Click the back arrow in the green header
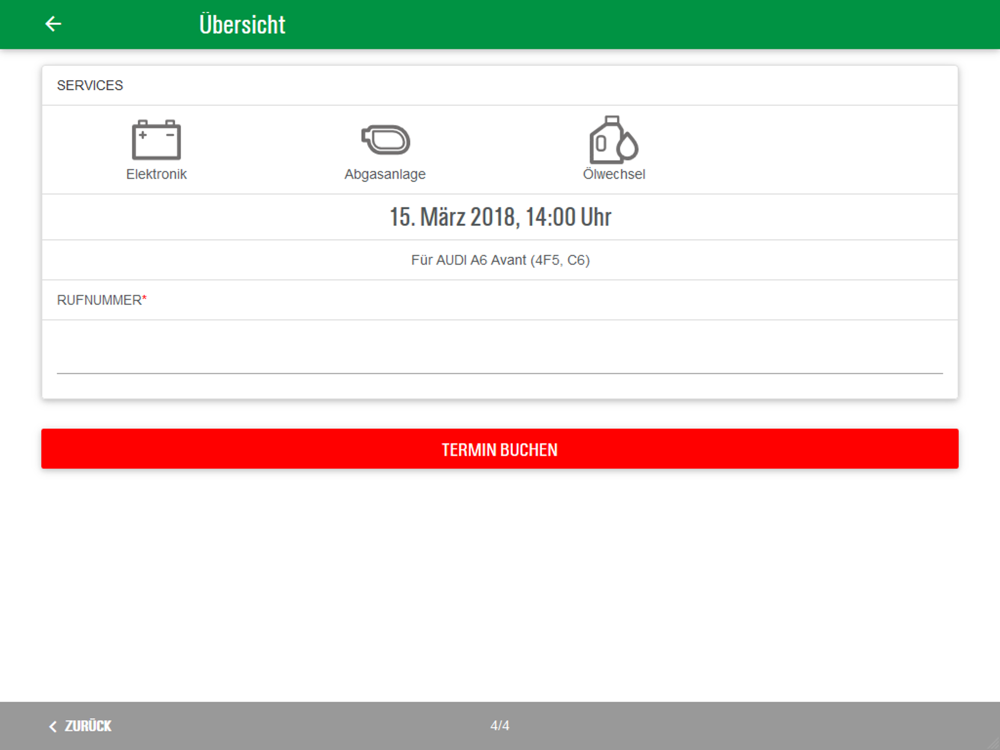Image resolution: width=1000 pixels, height=750 pixels. (x=53, y=24)
